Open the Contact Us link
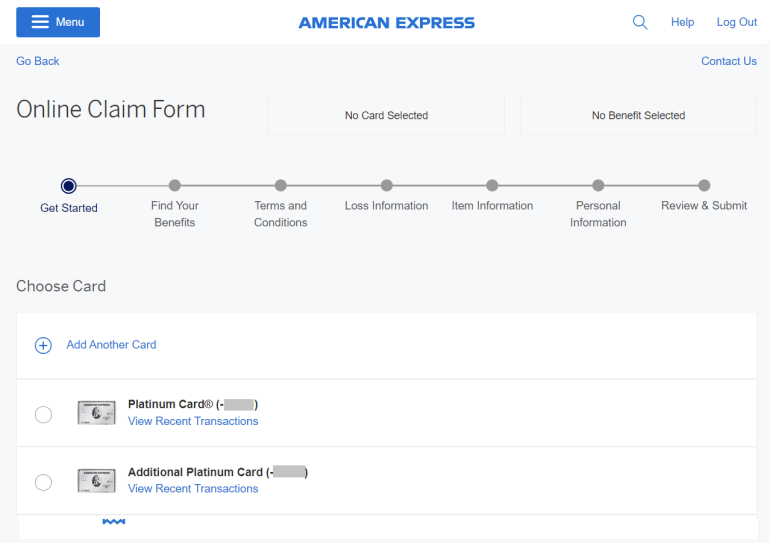The width and height of the screenshot is (770, 543). click(728, 61)
